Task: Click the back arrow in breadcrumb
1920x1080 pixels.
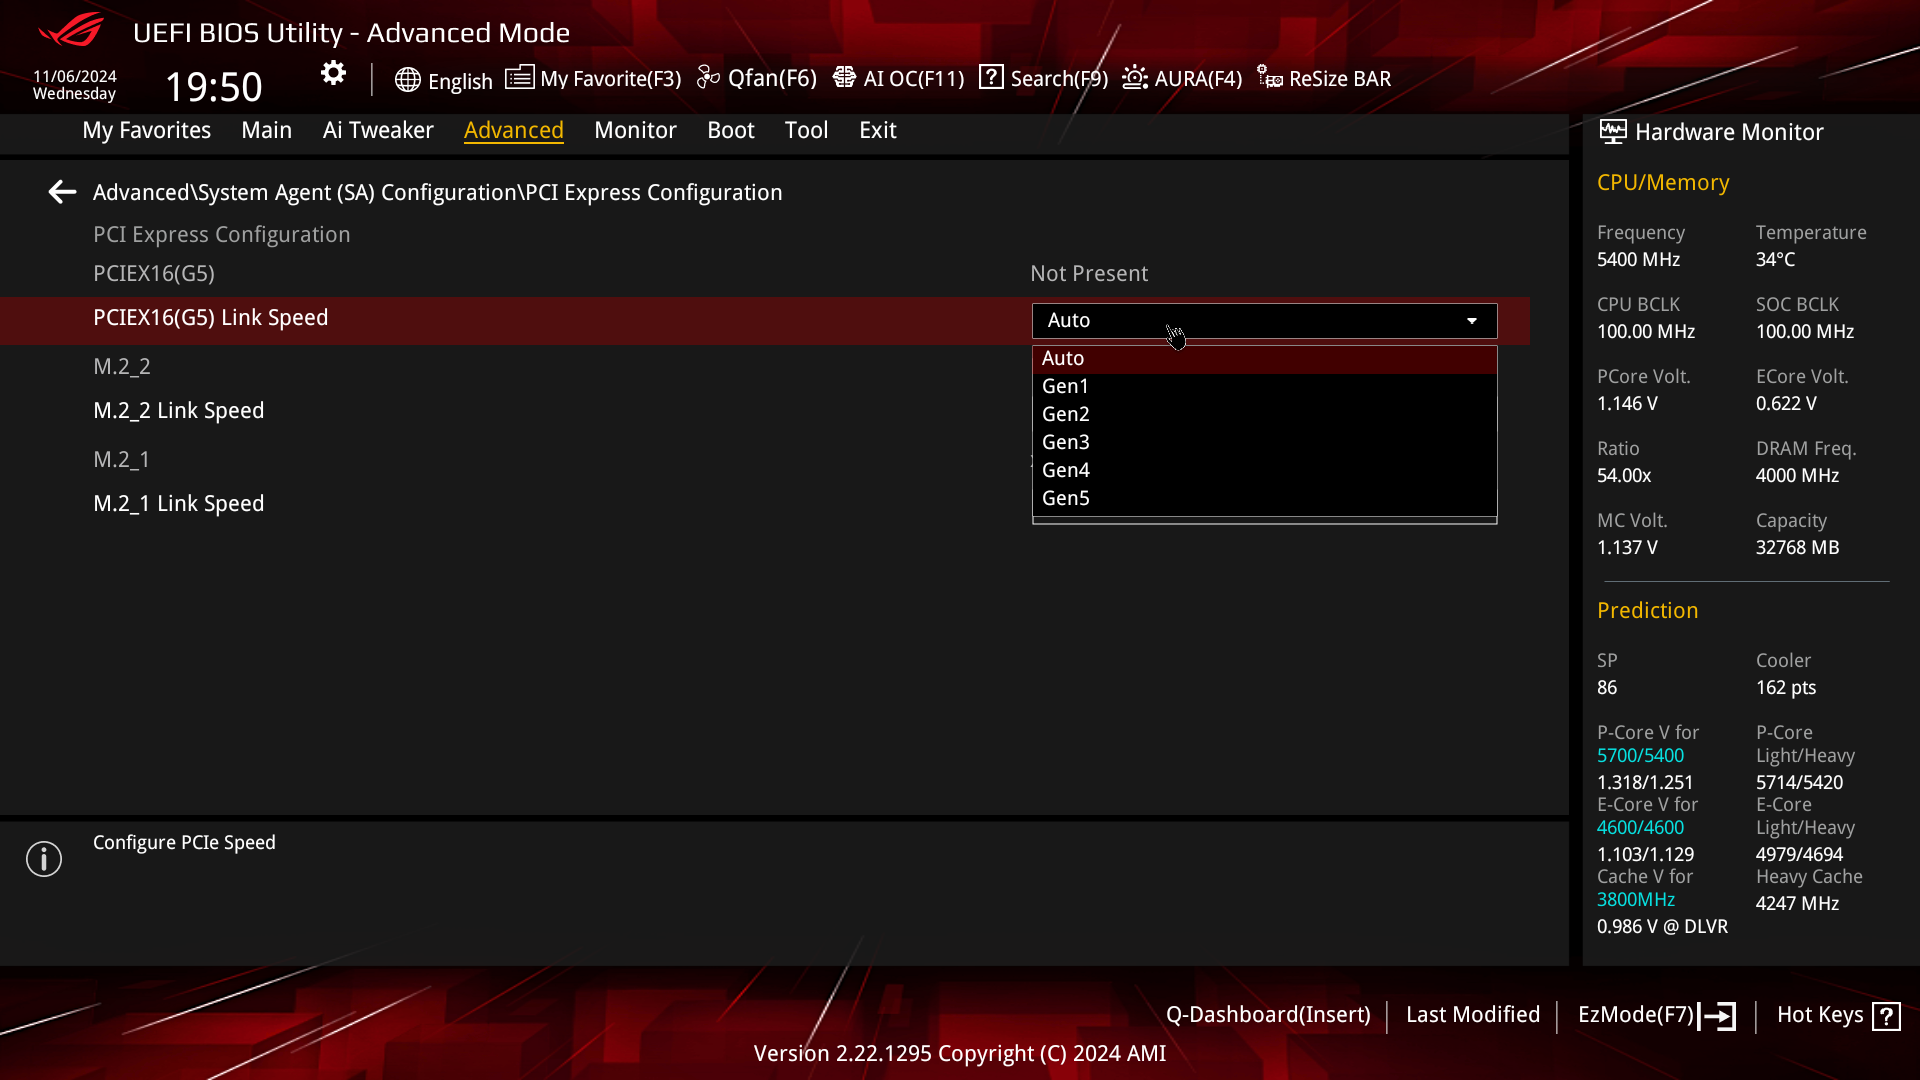Action: (62, 192)
